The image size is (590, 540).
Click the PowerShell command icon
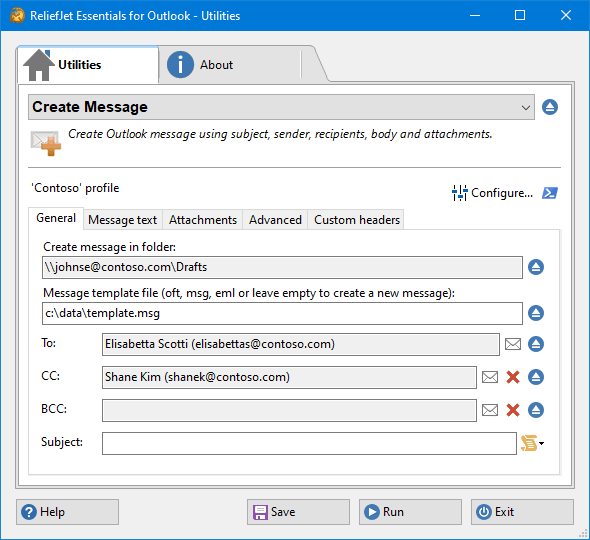[550, 193]
